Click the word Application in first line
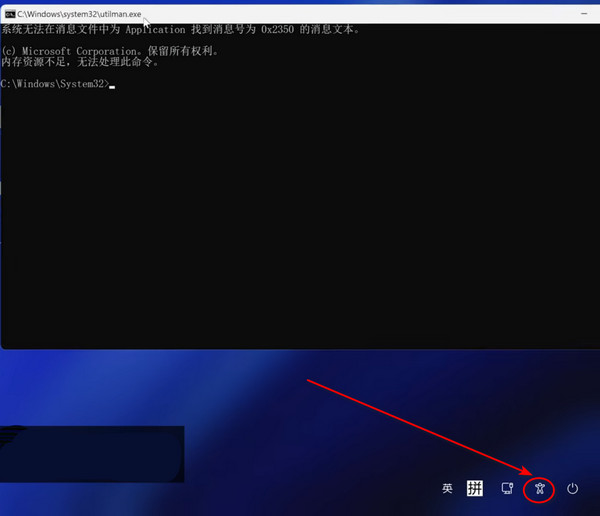Viewport: 600px width, 516px height. point(155,30)
